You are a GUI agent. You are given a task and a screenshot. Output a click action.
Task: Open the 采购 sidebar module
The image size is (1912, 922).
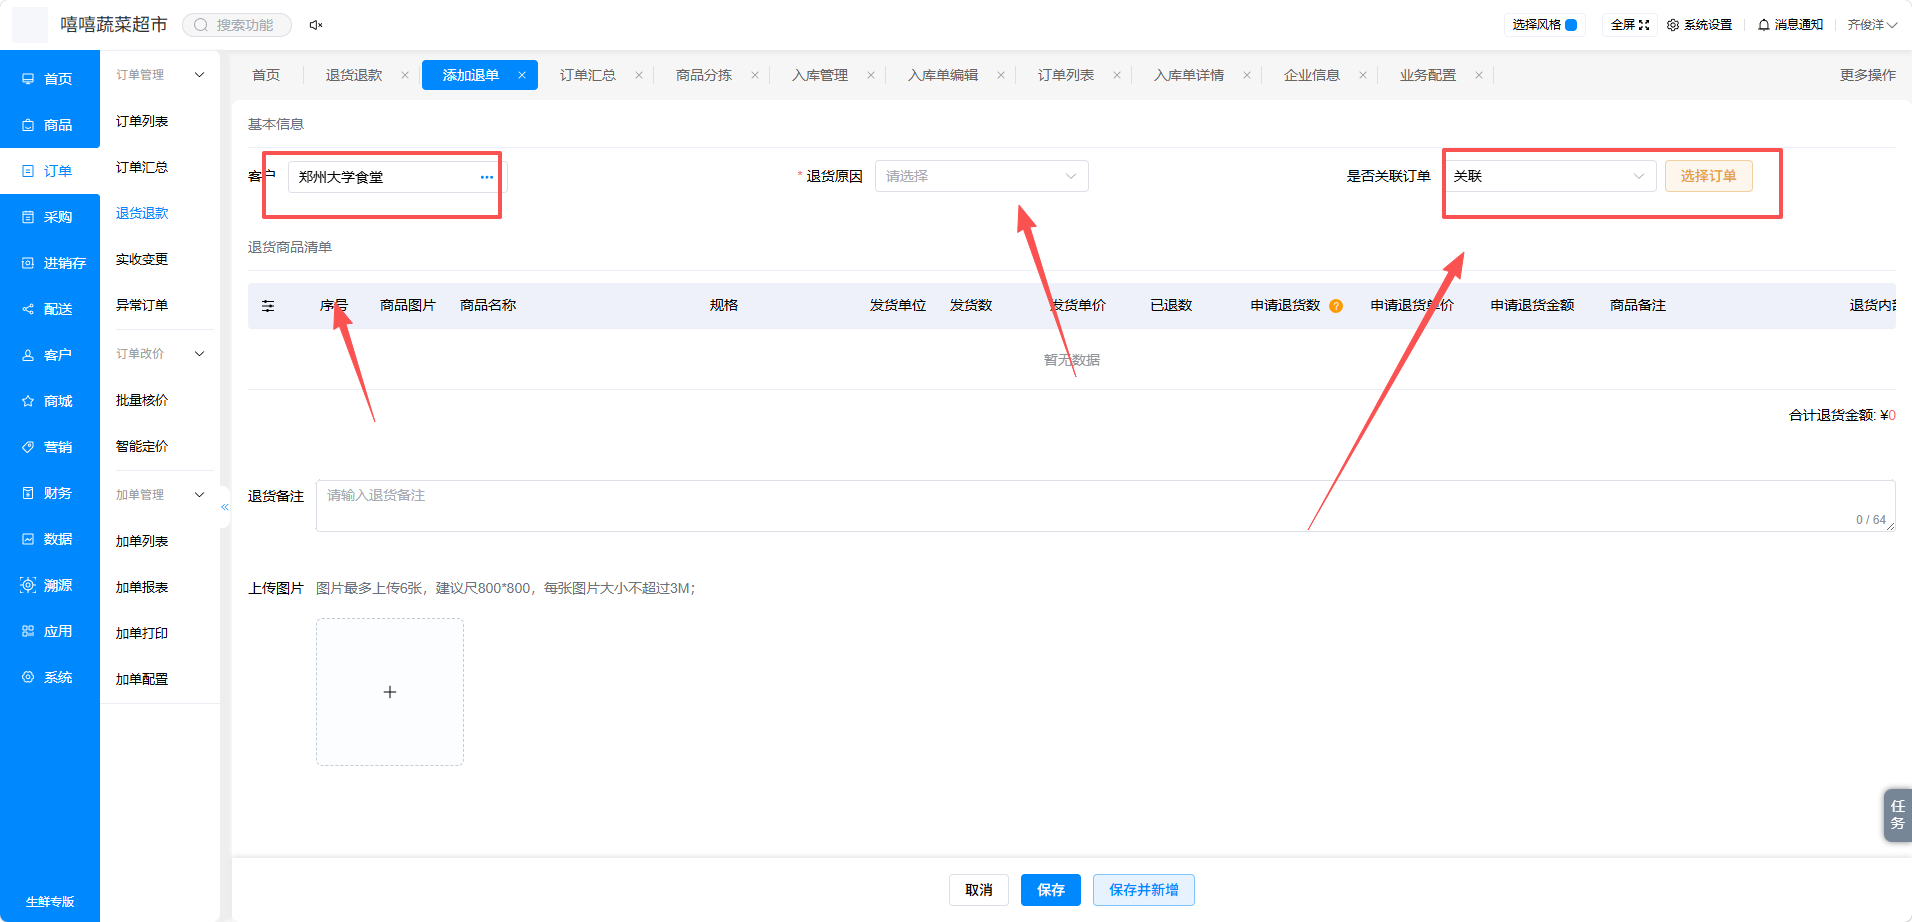tap(49, 217)
